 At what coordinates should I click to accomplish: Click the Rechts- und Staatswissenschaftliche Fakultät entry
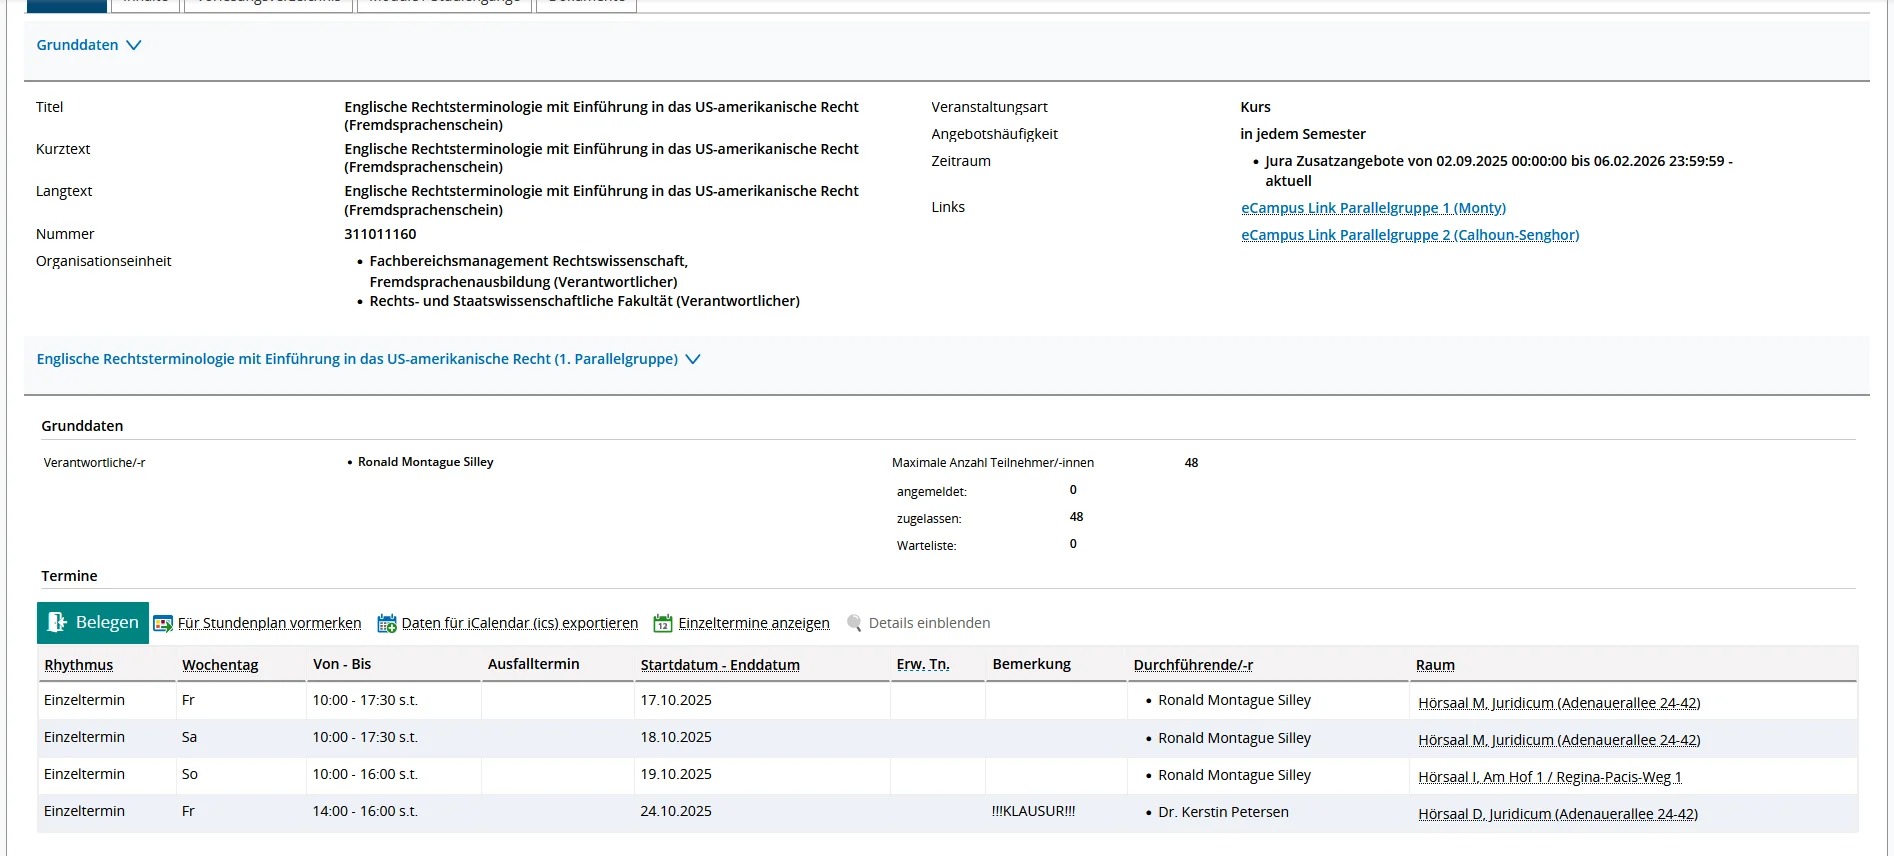coord(584,301)
